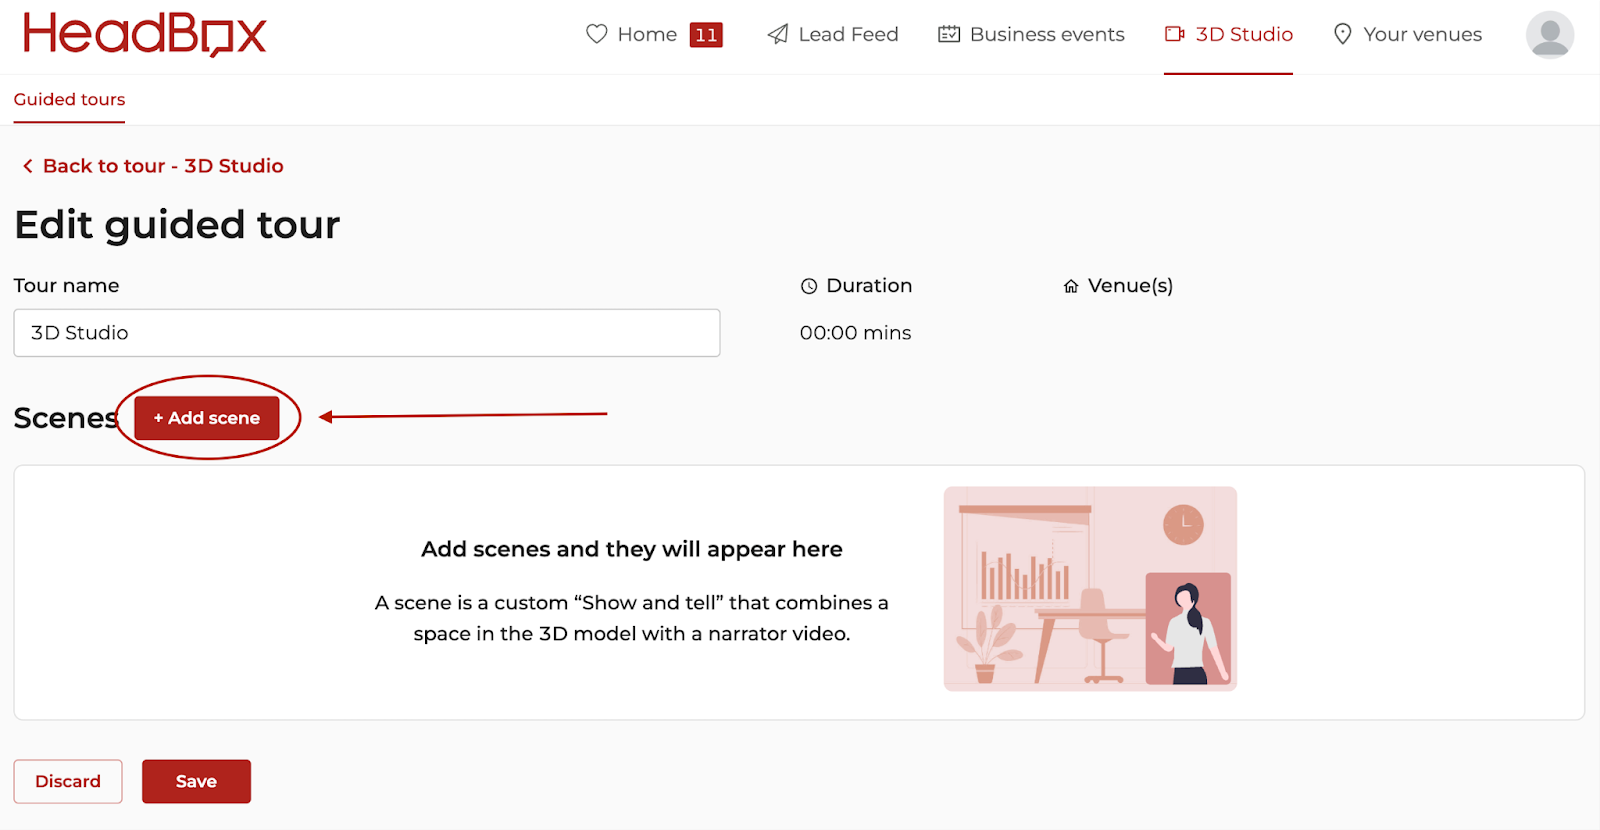Click the house icon beside Venue(s)
Image resolution: width=1600 pixels, height=830 pixels.
point(1071,286)
